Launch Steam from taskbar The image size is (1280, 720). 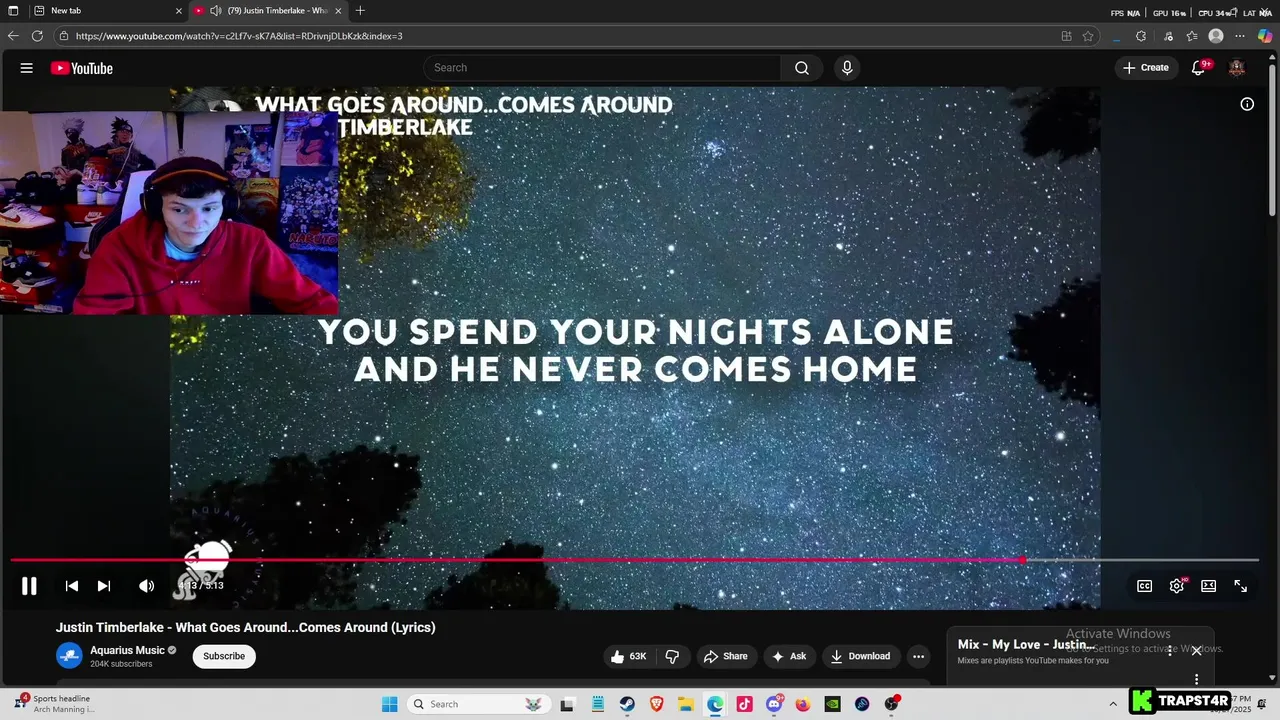tap(627, 704)
